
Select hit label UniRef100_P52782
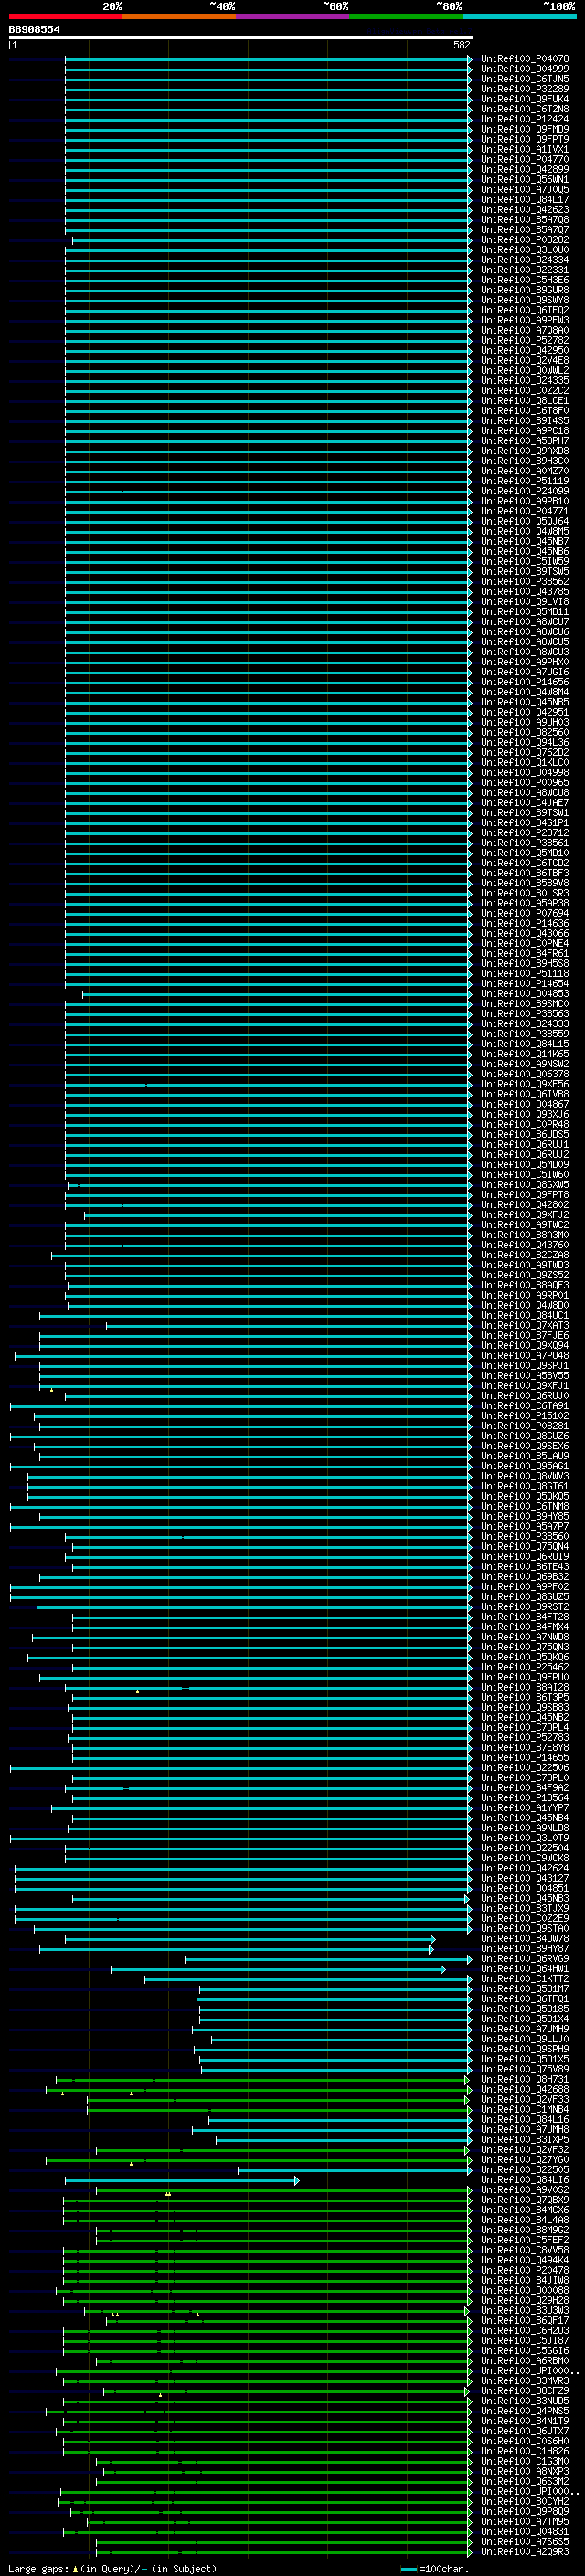pos(525,340)
